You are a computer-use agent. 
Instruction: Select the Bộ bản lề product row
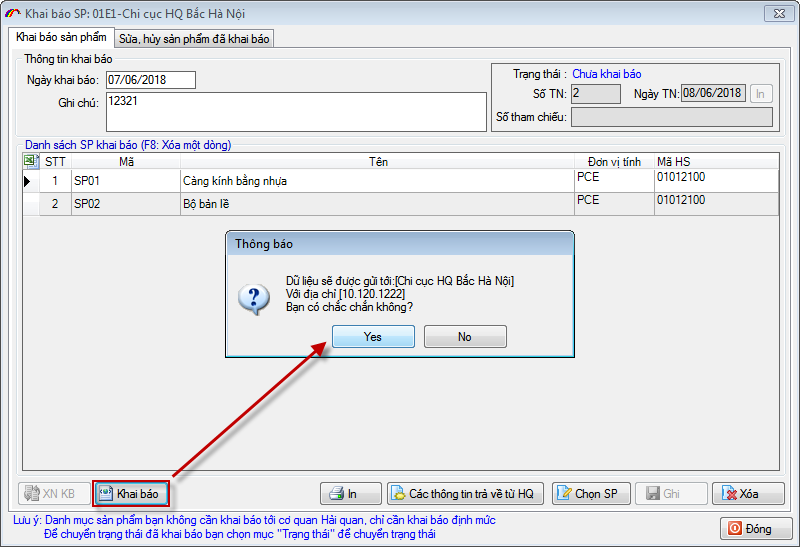[x=375, y=204]
